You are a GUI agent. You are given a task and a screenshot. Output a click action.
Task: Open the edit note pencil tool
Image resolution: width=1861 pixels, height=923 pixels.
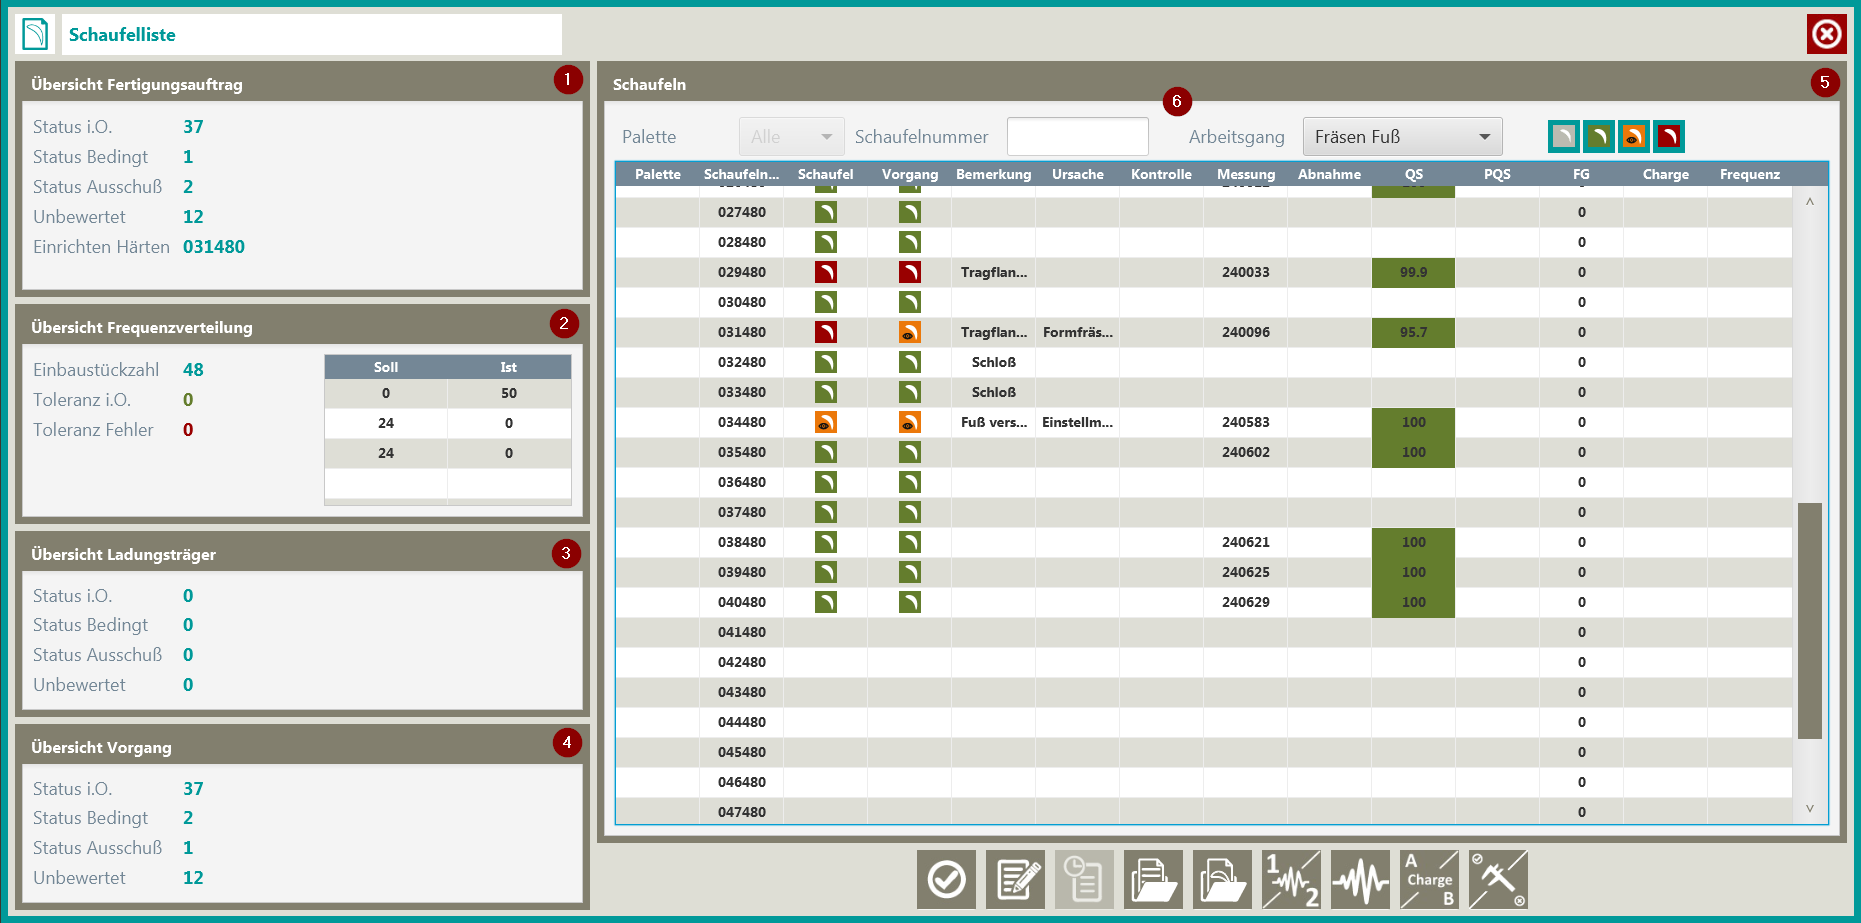click(x=1015, y=880)
